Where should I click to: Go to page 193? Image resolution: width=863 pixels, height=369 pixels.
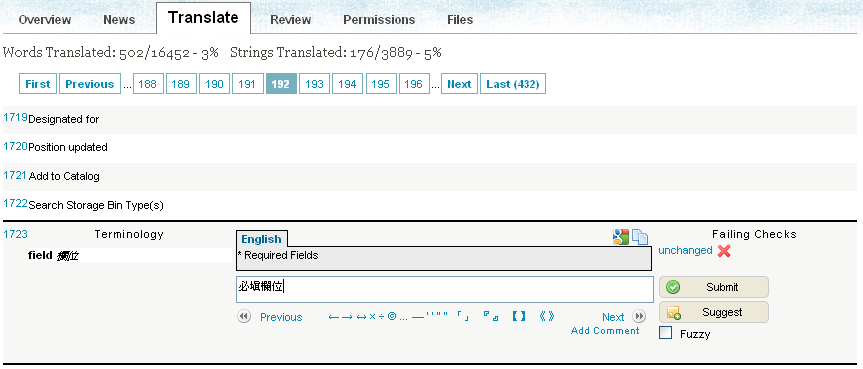[x=314, y=84]
